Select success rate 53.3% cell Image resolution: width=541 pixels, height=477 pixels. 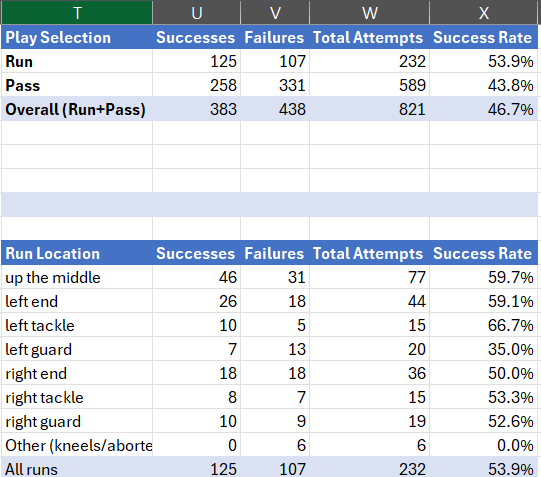click(484, 397)
